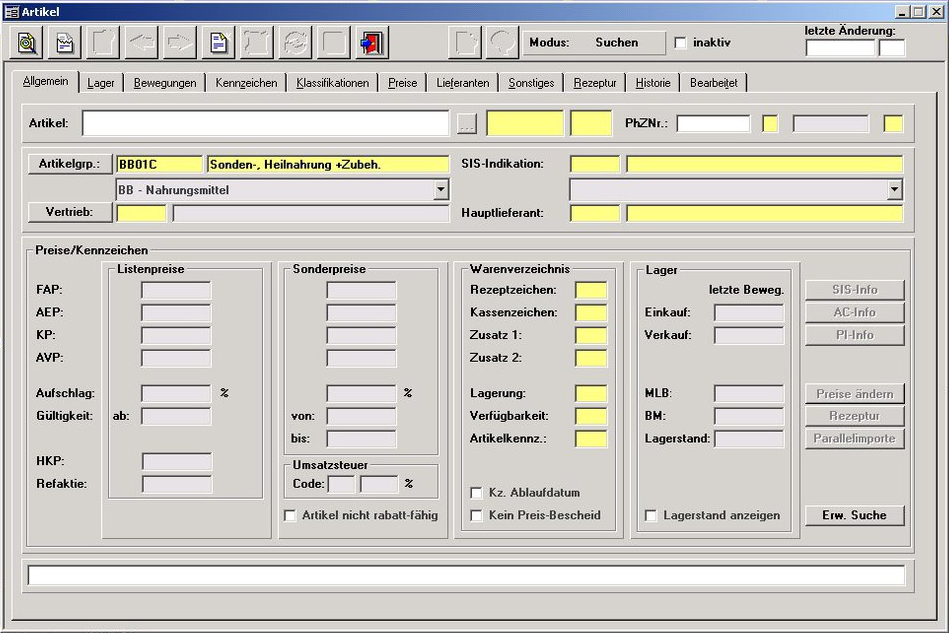Click the search magnifier toolbar icon

pyautogui.click(x=28, y=43)
